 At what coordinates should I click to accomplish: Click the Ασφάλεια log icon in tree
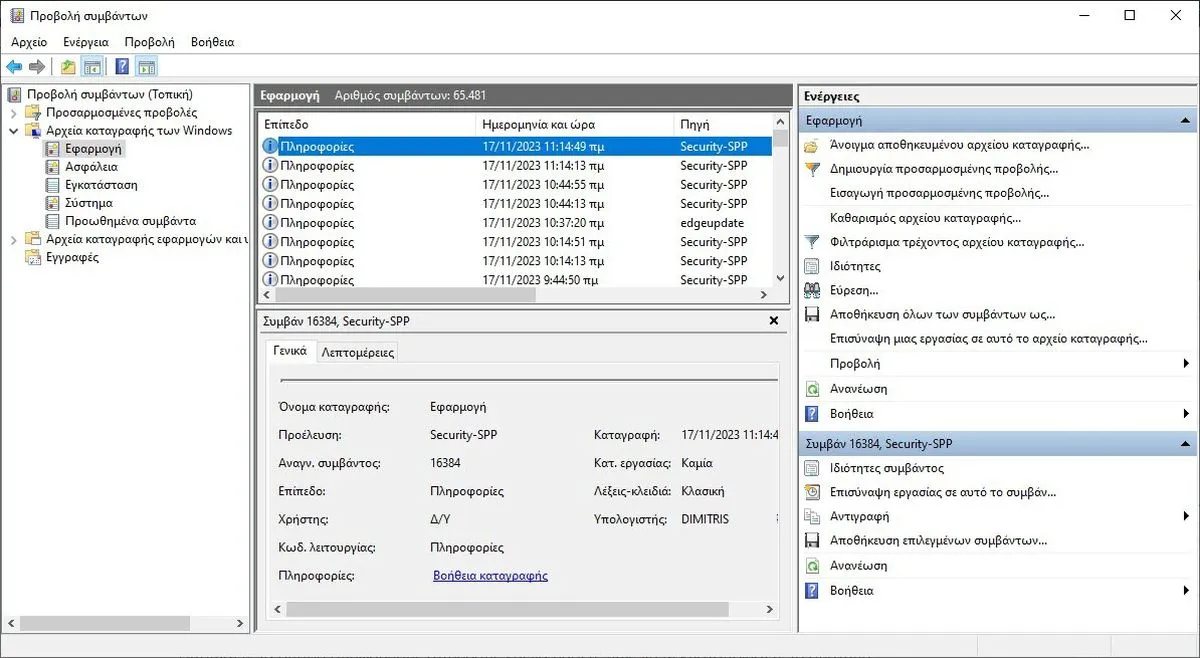pyautogui.click(x=53, y=167)
